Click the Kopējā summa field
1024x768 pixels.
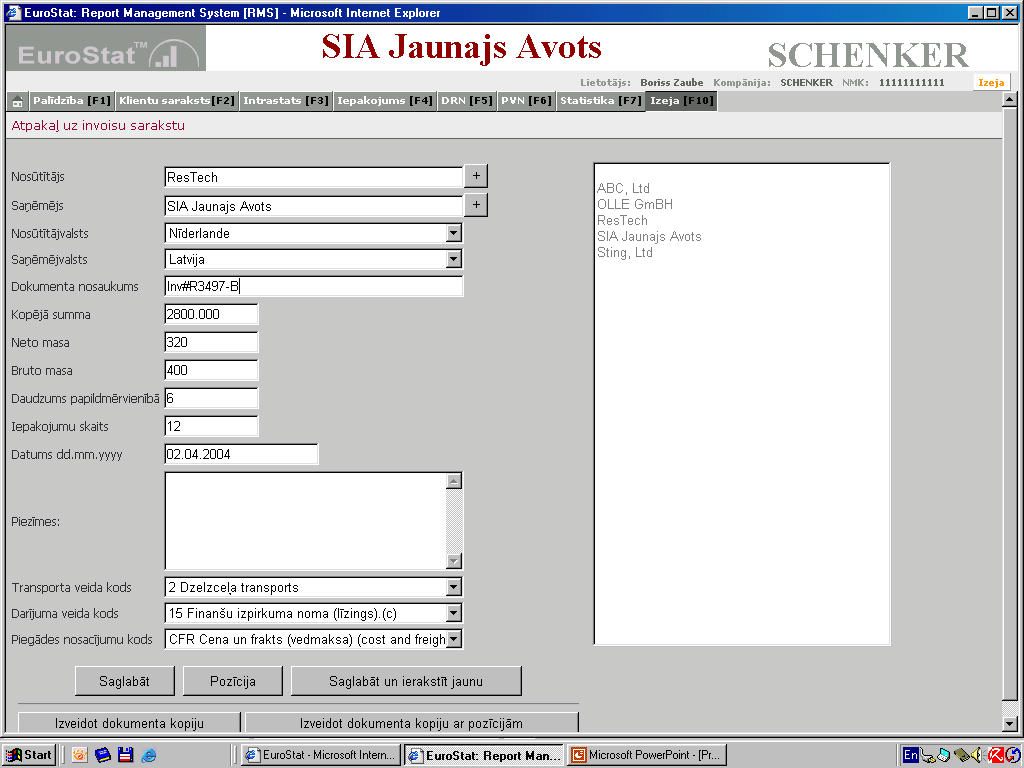point(211,314)
